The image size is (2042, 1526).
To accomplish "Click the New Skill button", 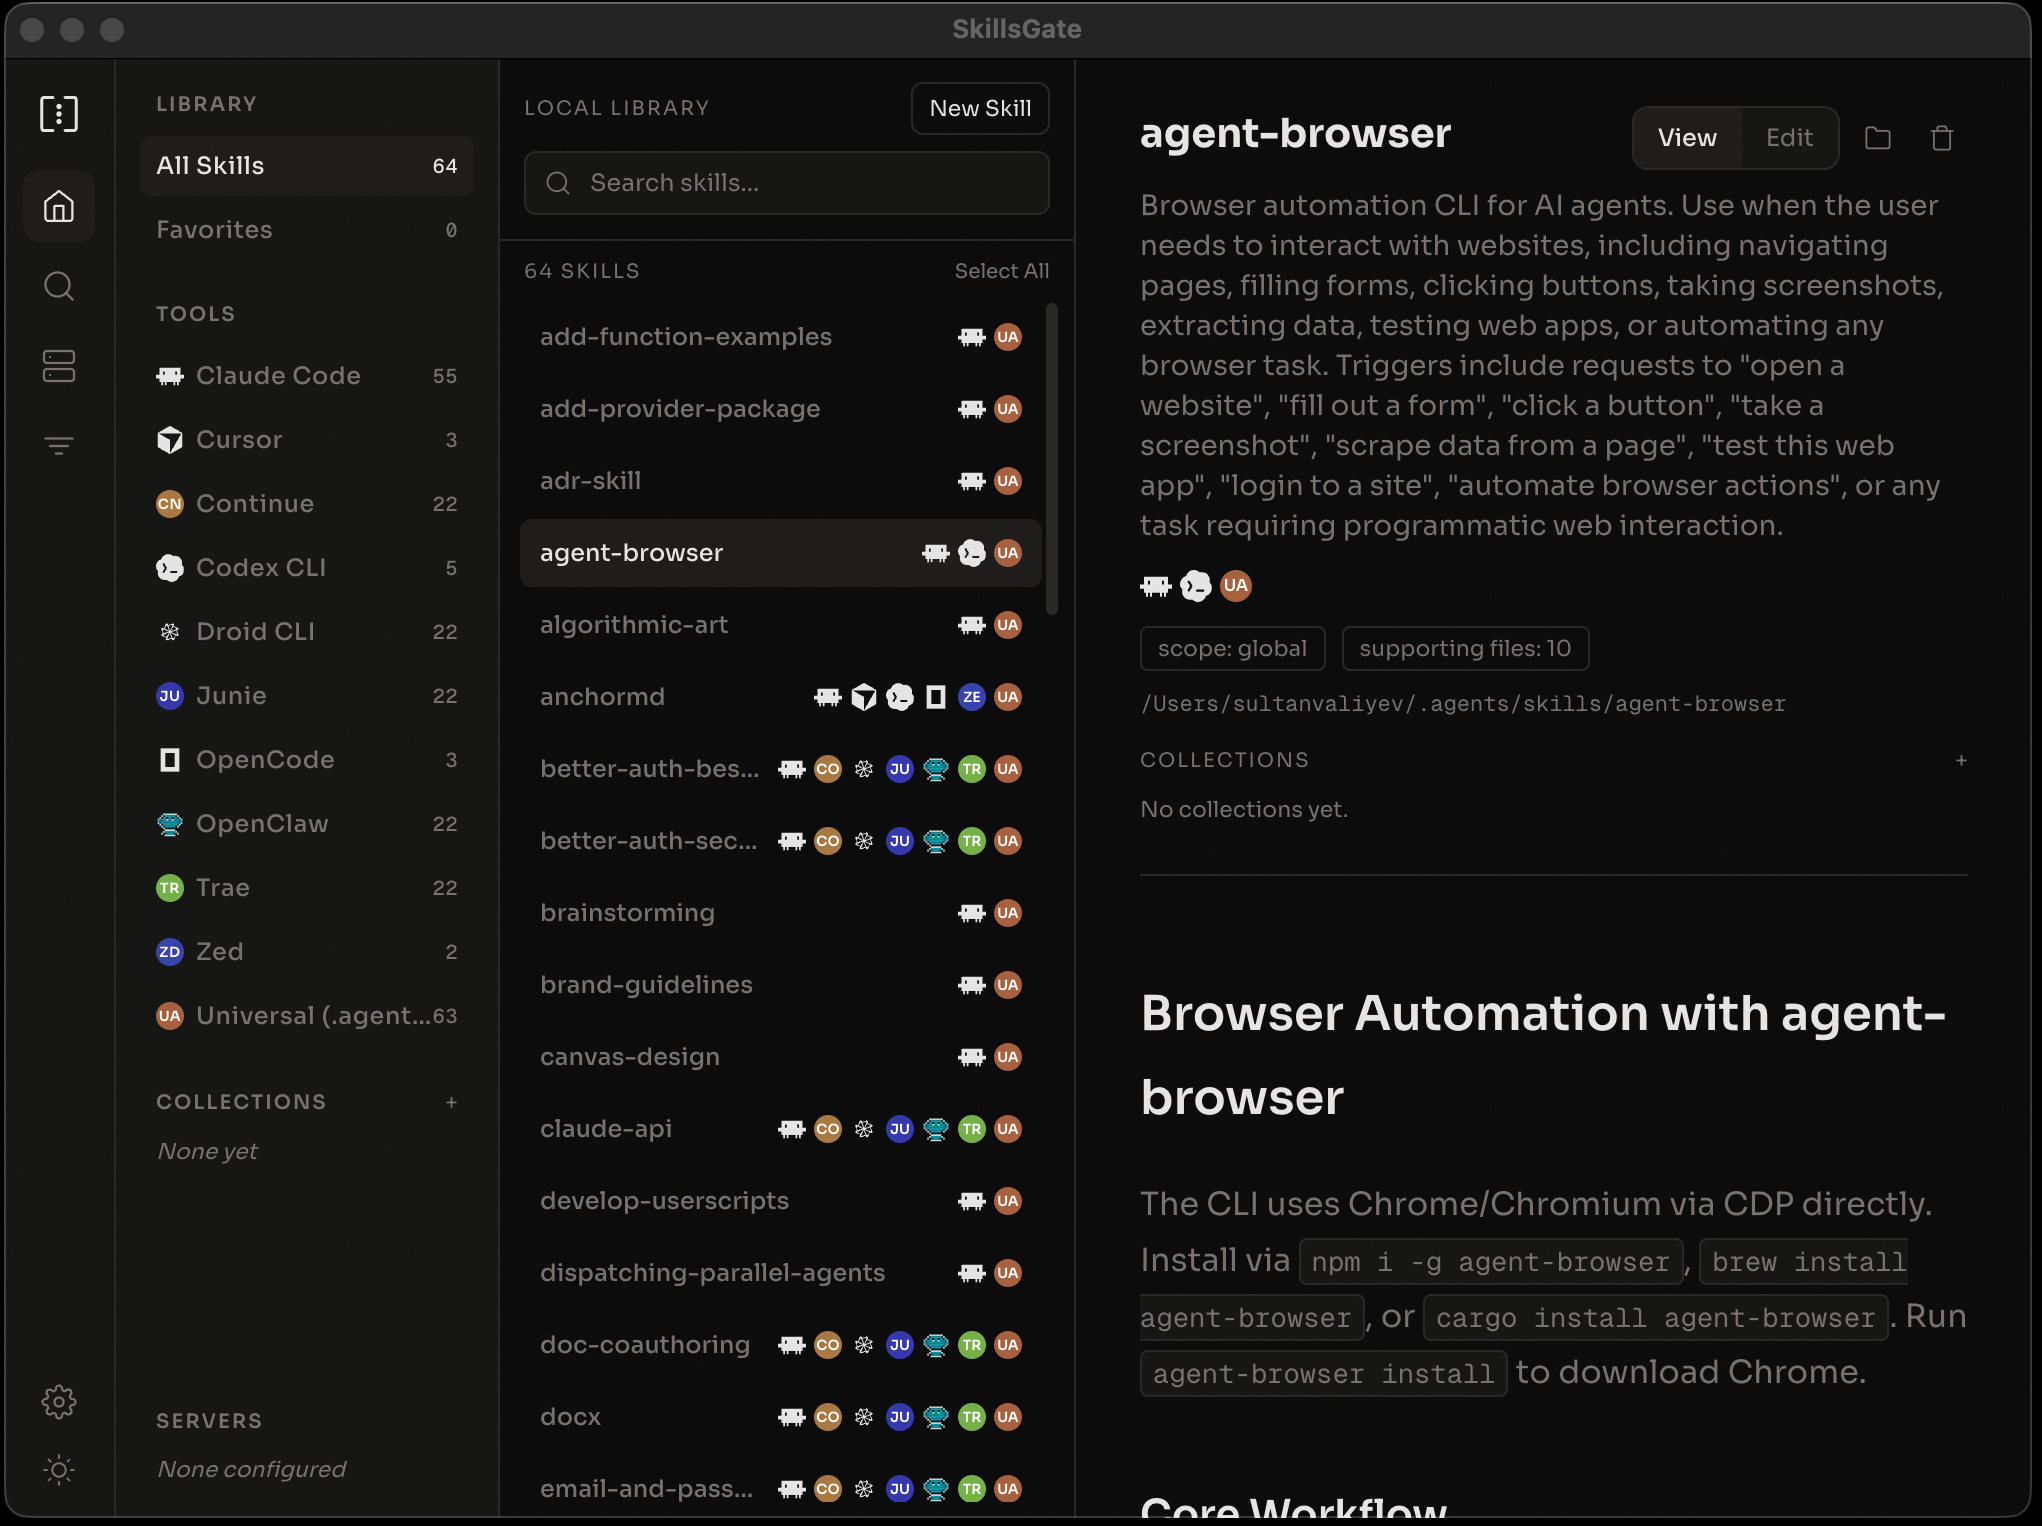I will click(979, 108).
